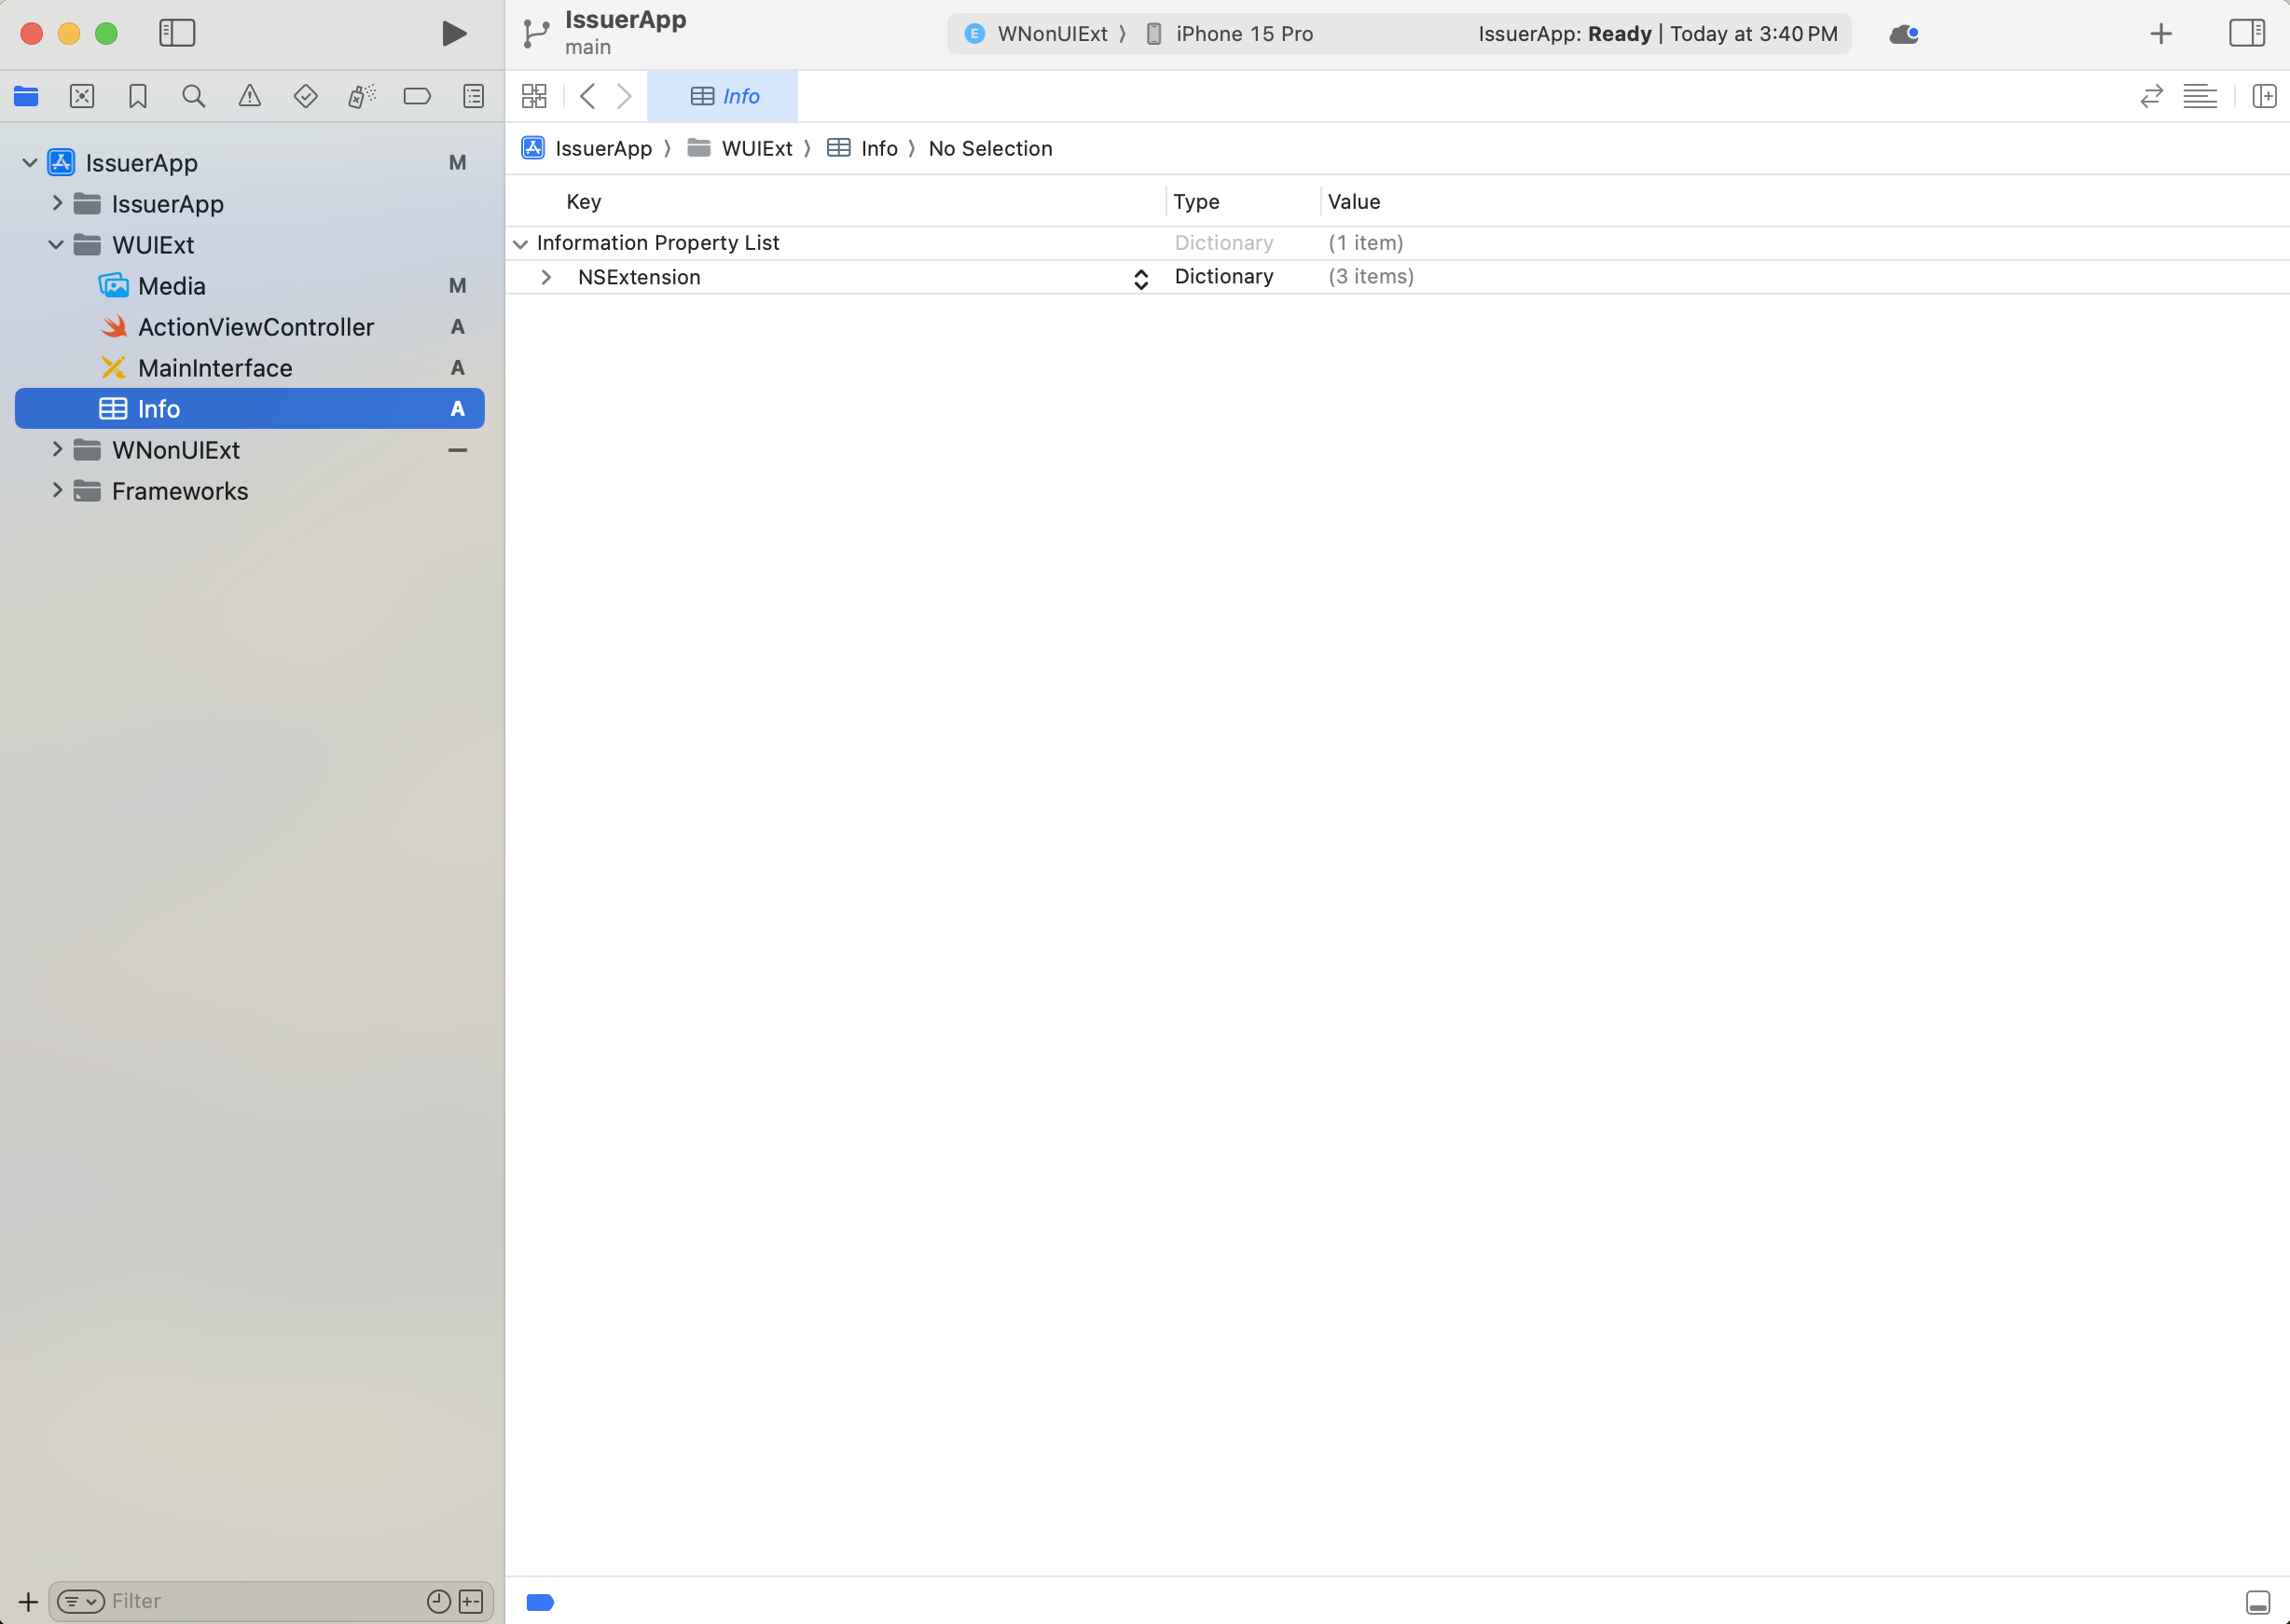Click the code review arrows icon

click(x=2151, y=96)
